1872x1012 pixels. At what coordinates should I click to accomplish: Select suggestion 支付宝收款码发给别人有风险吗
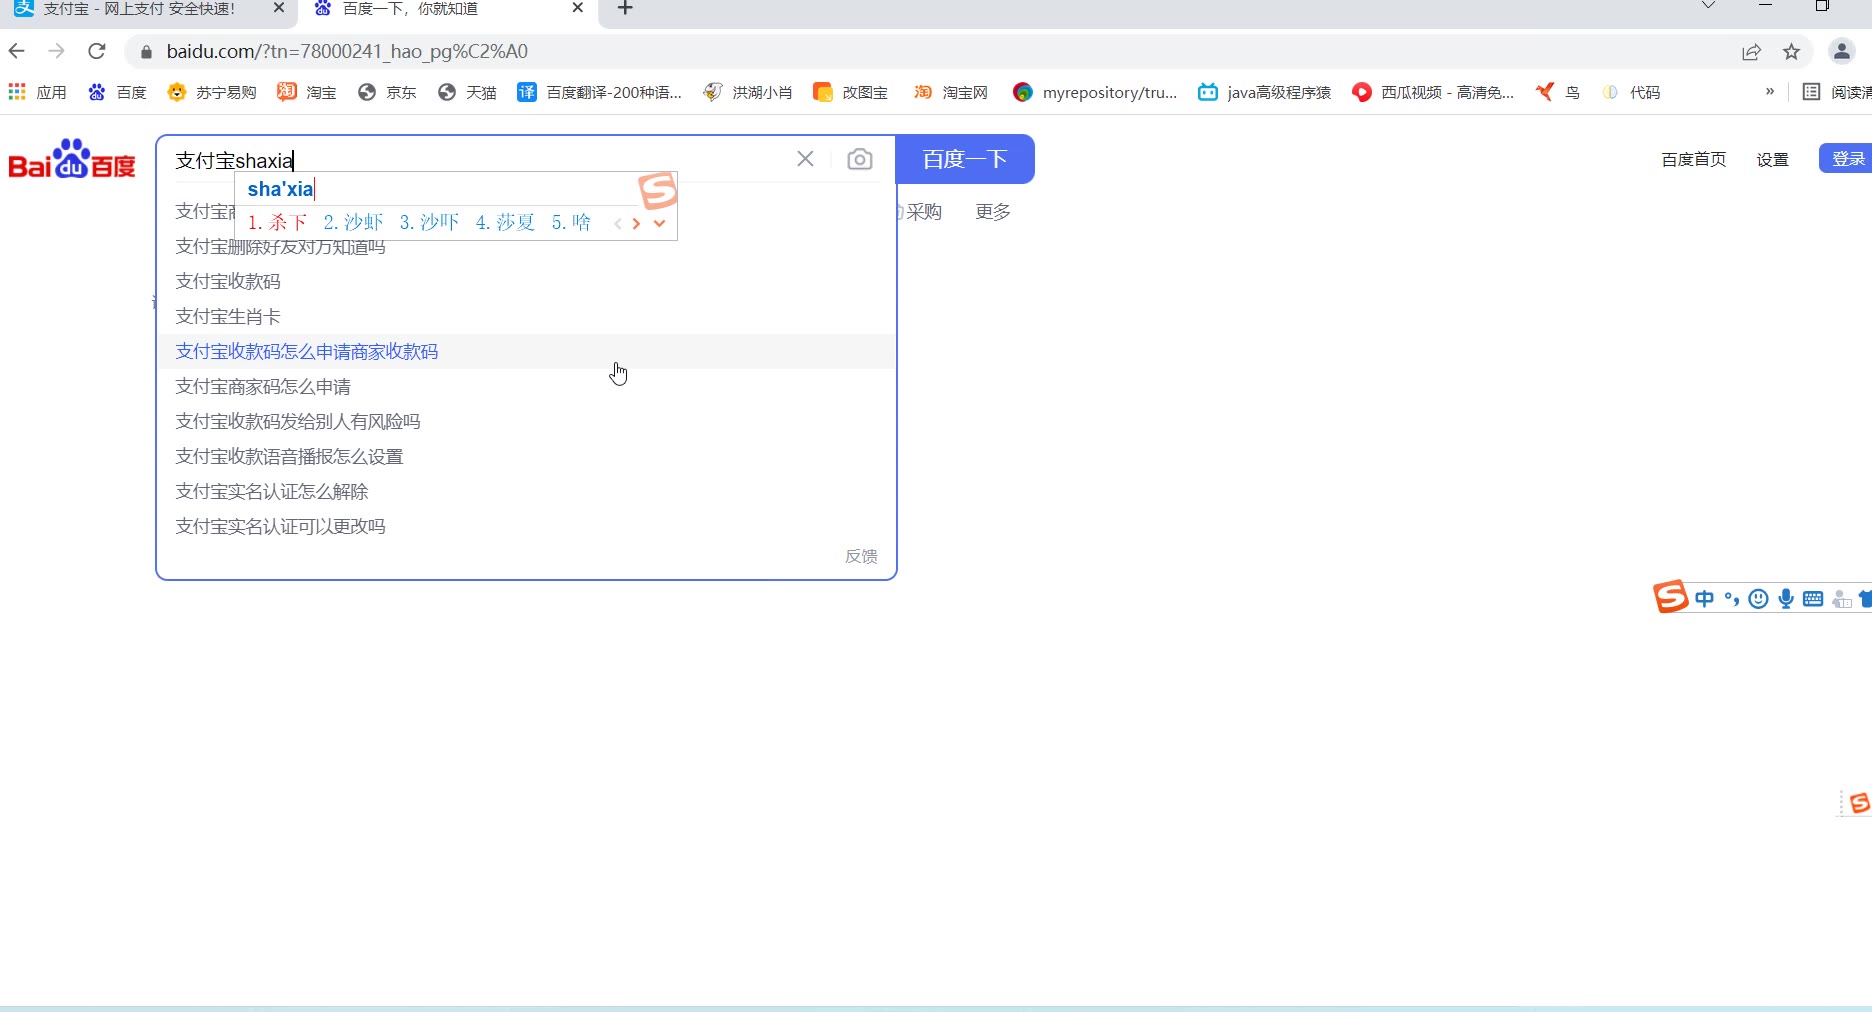(526, 422)
